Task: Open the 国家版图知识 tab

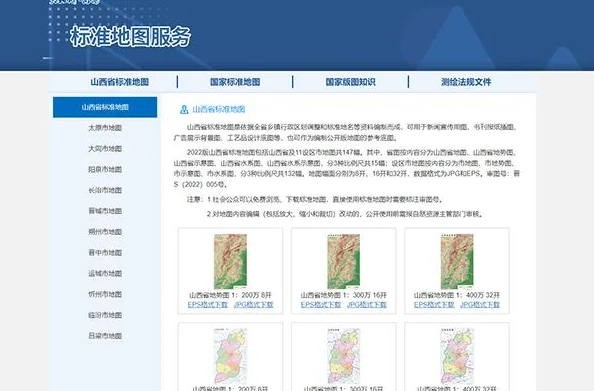Action: 350,82
